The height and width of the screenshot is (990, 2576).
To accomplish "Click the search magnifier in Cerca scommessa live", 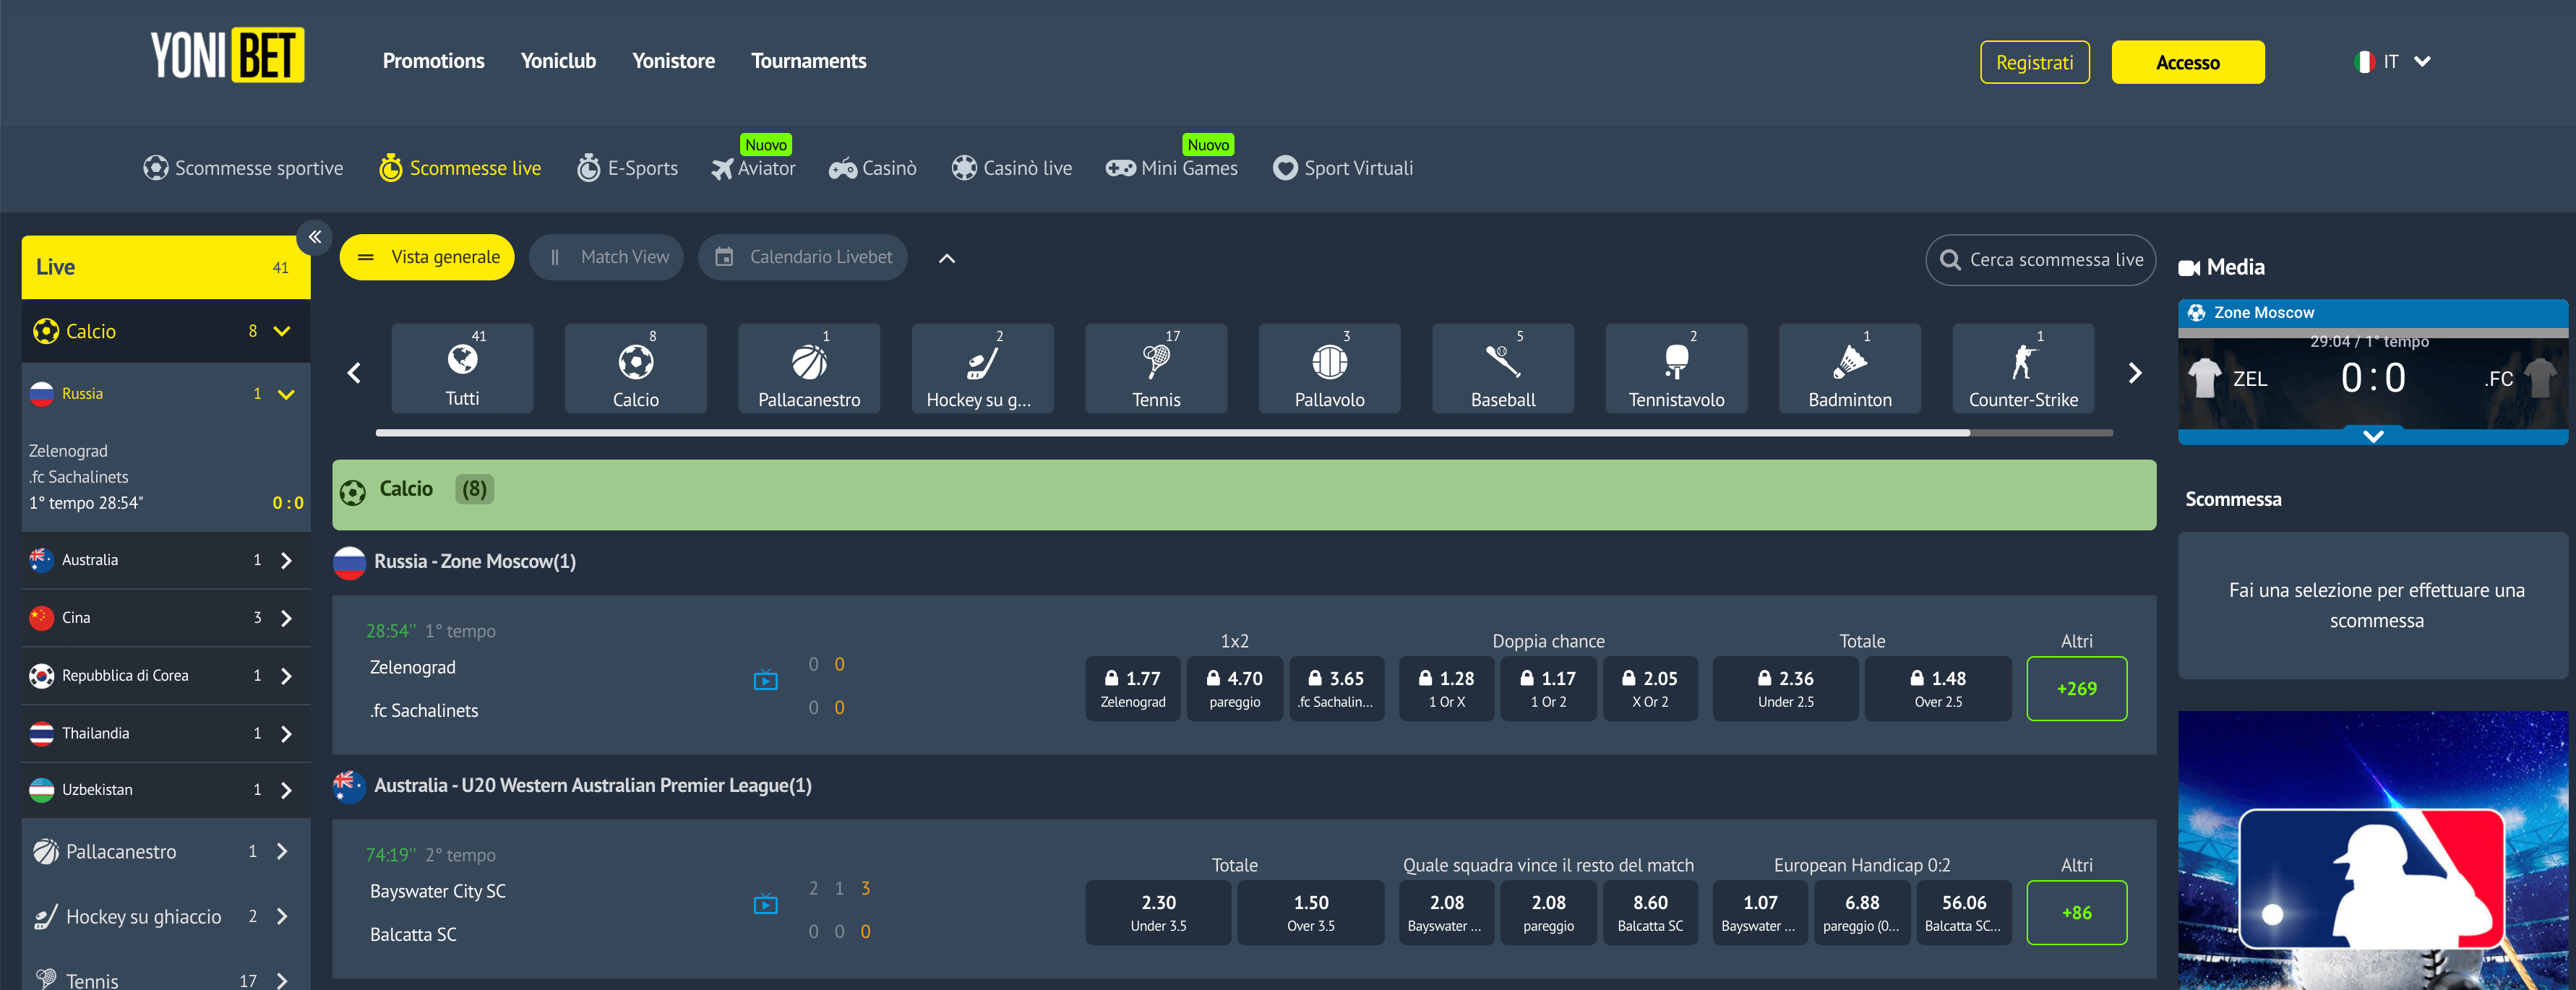I will pyautogui.click(x=1950, y=259).
